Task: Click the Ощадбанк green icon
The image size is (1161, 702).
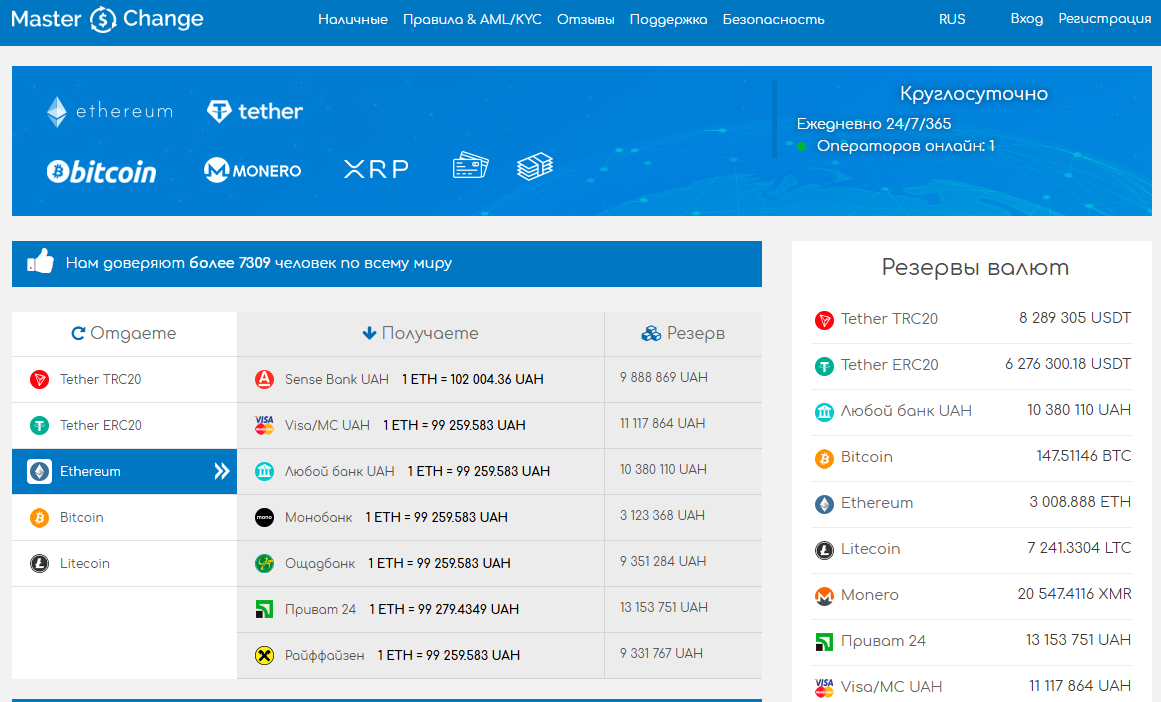Action: coord(264,564)
